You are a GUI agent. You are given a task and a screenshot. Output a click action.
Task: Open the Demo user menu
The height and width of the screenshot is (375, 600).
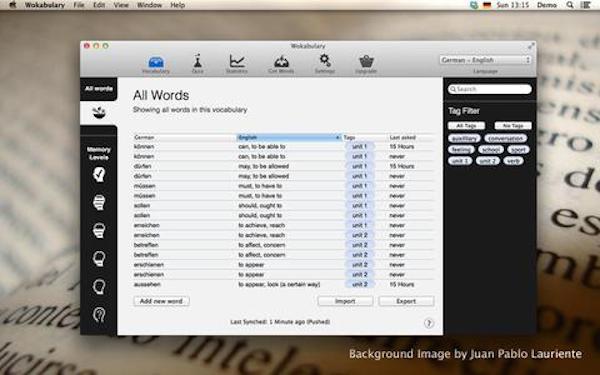[x=547, y=5]
